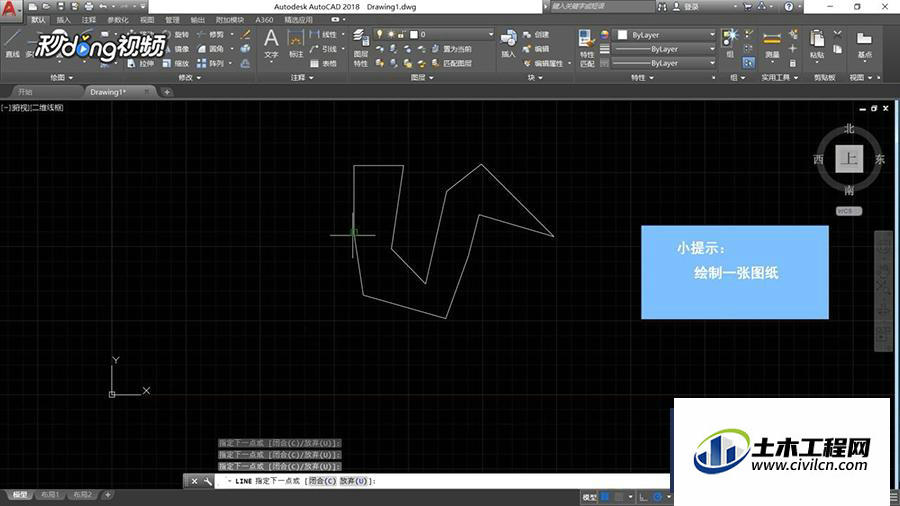Screen dimensions: 900x506
Task: Choose 放弃(U) option in command line
Action: click(x=353, y=481)
